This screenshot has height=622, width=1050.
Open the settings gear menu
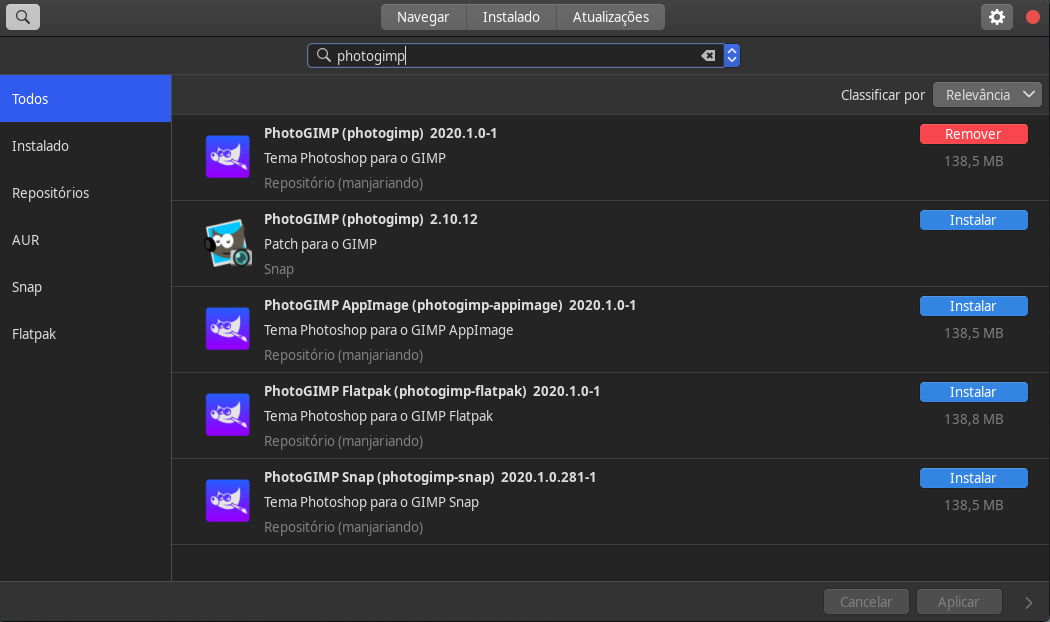point(996,17)
